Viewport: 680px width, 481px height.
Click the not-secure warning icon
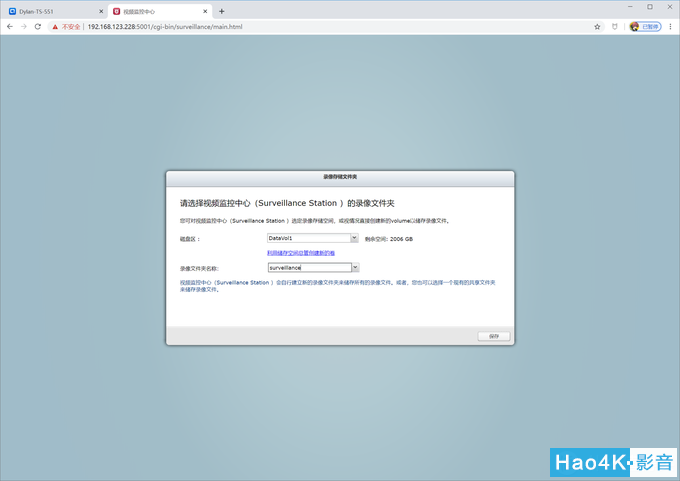pyautogui.click(x=55, y=27)
